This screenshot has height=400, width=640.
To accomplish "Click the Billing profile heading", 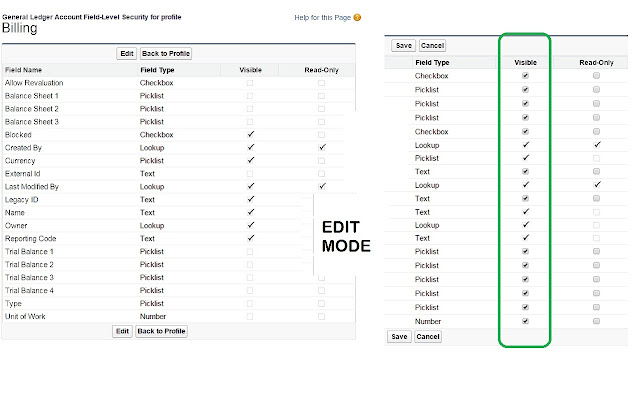I will (20, 29).
